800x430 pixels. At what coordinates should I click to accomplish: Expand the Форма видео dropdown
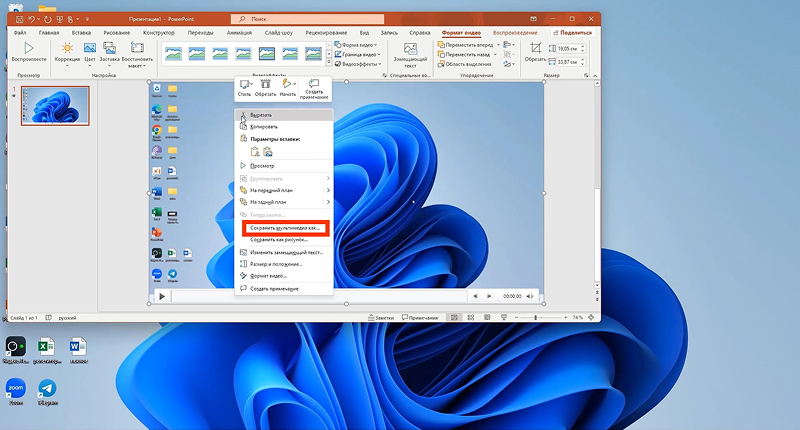pos(356,45)
